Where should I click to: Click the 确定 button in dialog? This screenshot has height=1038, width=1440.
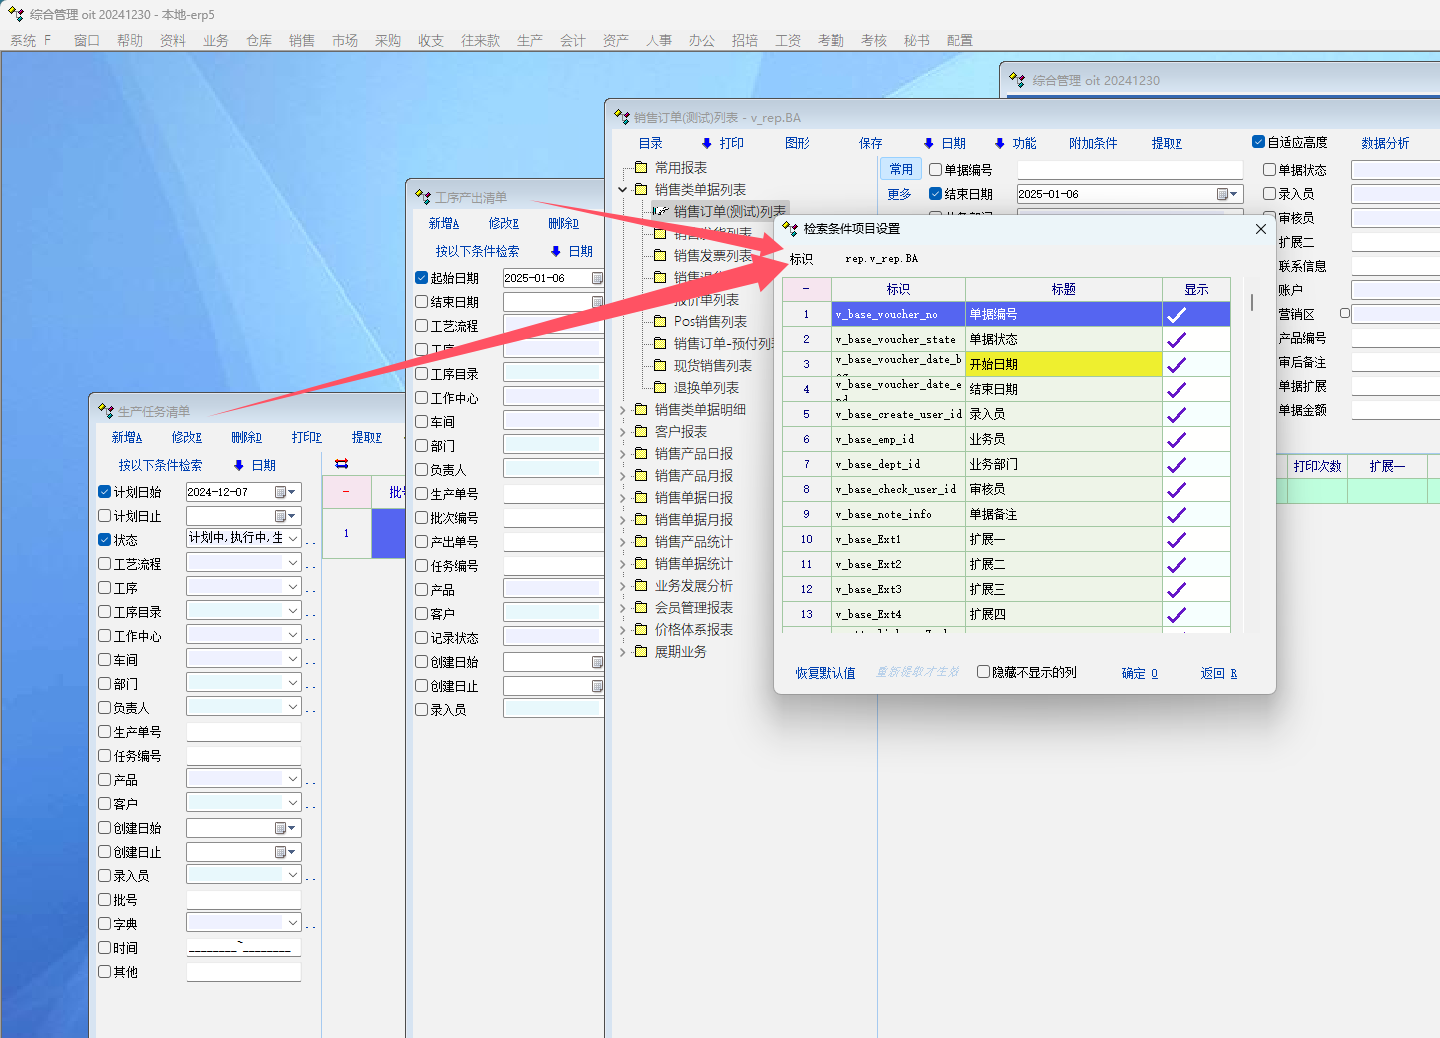tap(1139, 673)
